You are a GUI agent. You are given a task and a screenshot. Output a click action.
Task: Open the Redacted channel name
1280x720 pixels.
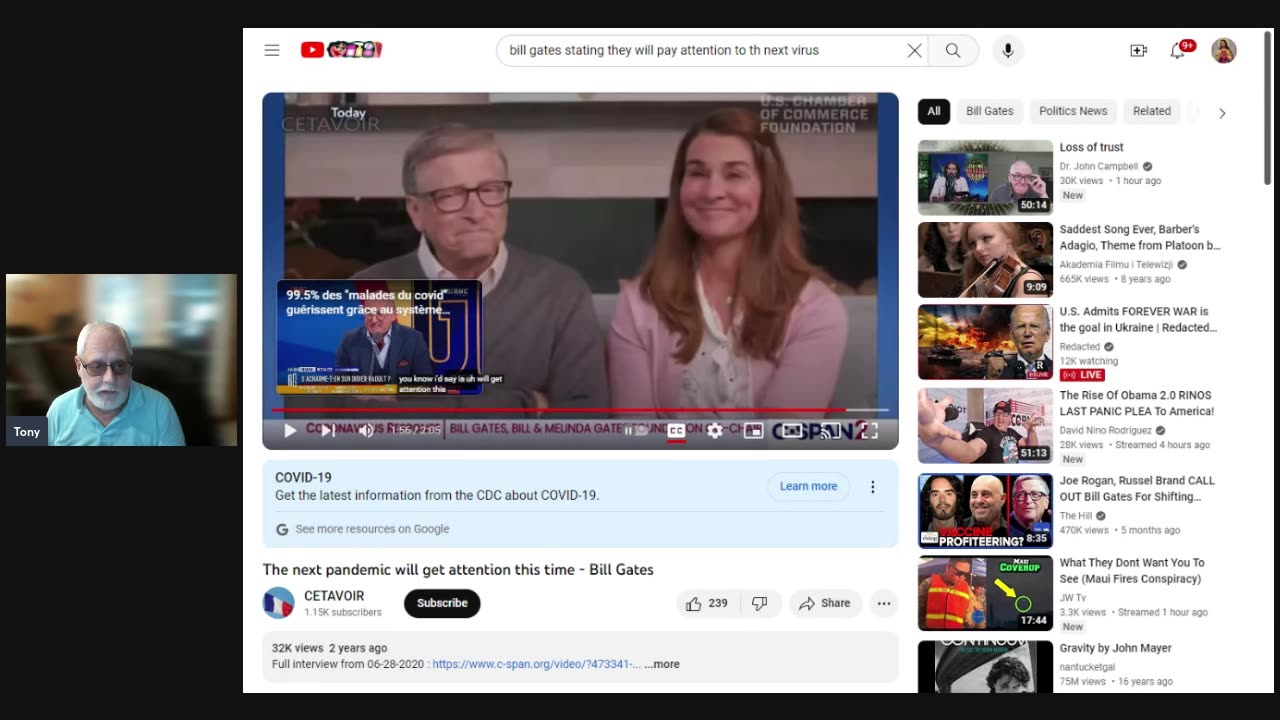pos(1080,346)
